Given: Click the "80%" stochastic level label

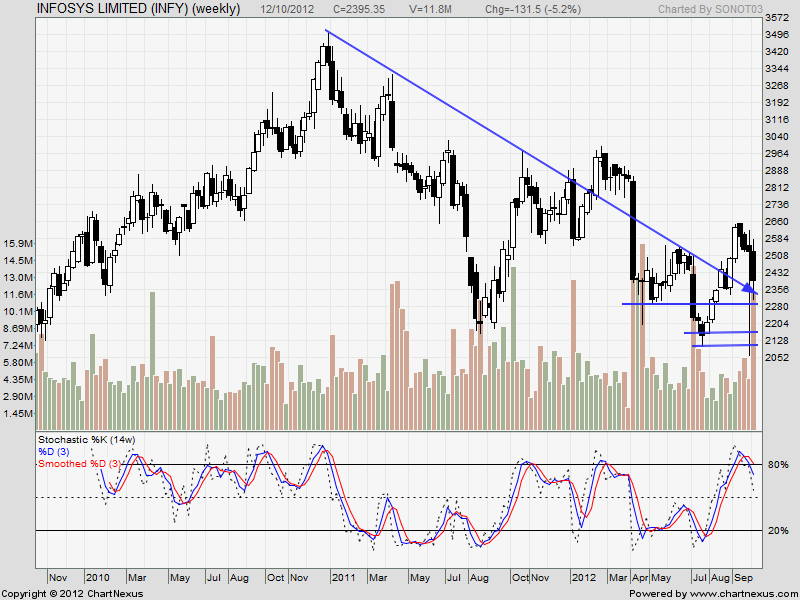Looking at the screenshot, I should coord(778,465).
